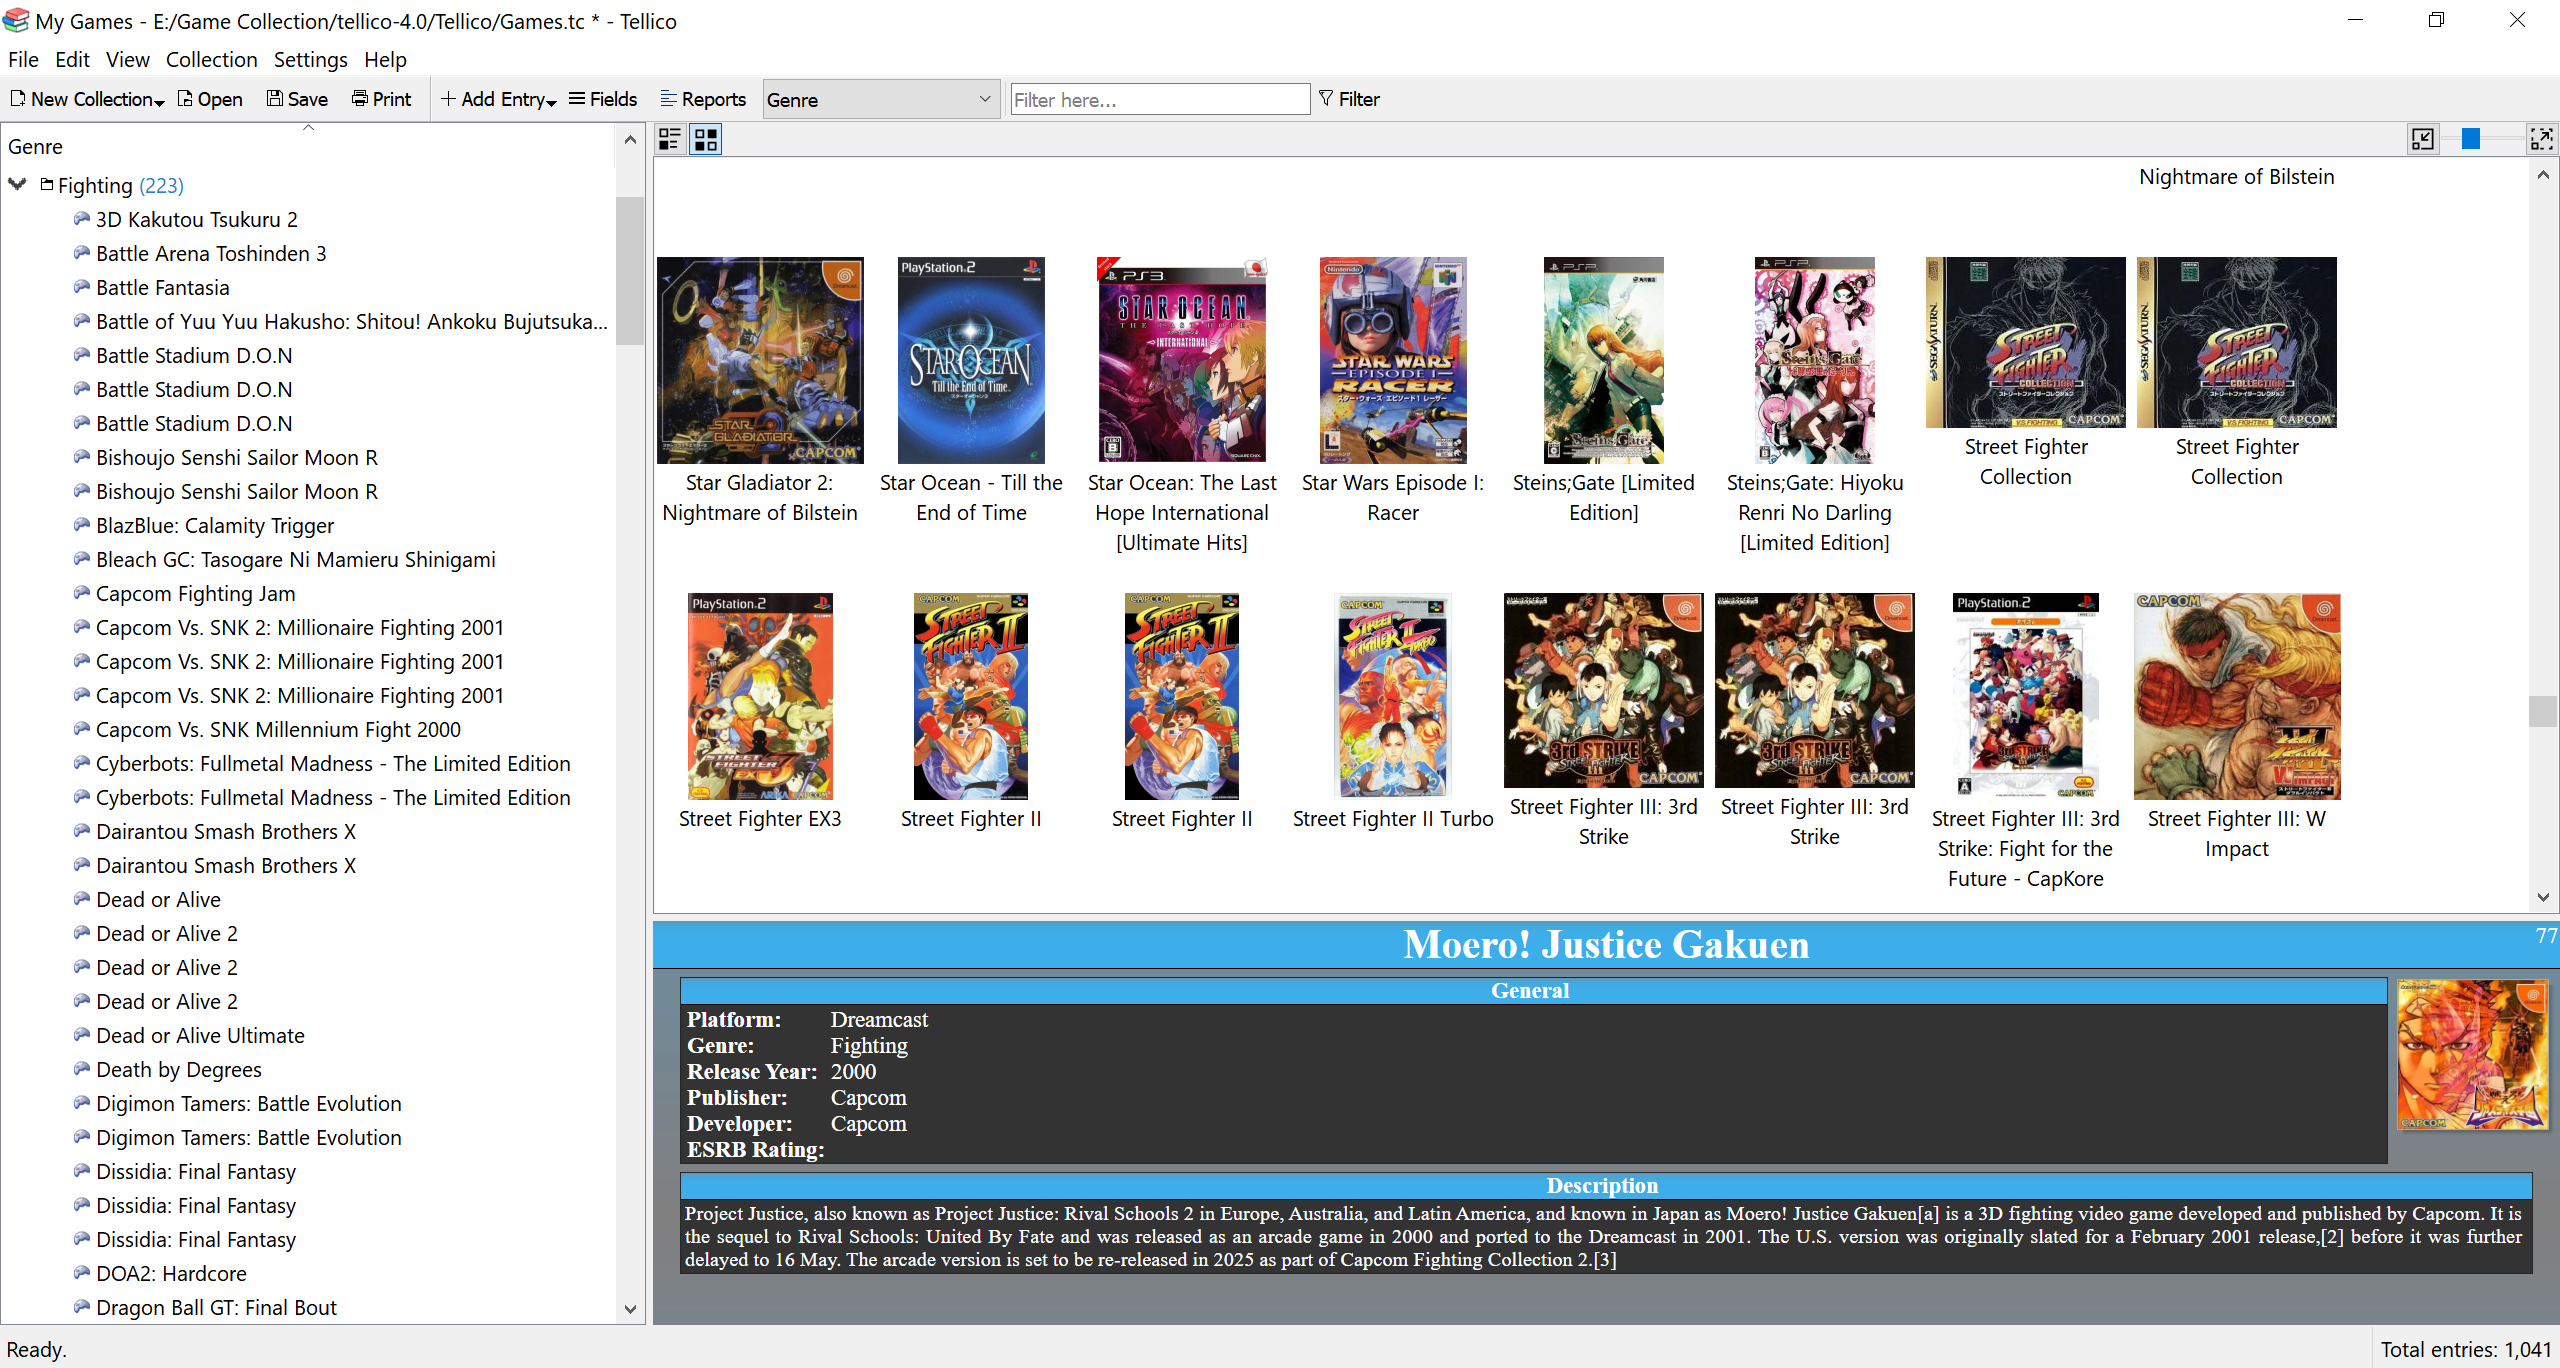Click Star Ocean Till the End of Time cover
Image resolution: width=2560 pixels, height=1368 pixels.
pyautogui.click(x=971, y=360)
